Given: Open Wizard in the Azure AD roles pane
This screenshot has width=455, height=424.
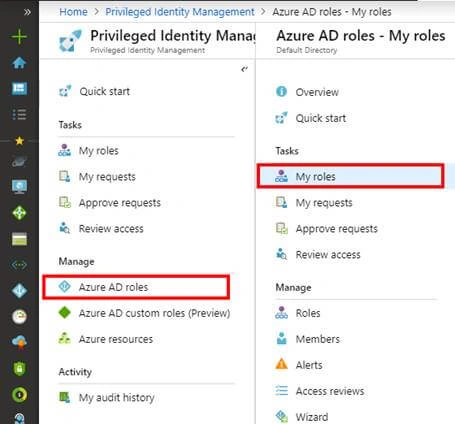Looking at the screenshot, I should (x=302, y=417).
